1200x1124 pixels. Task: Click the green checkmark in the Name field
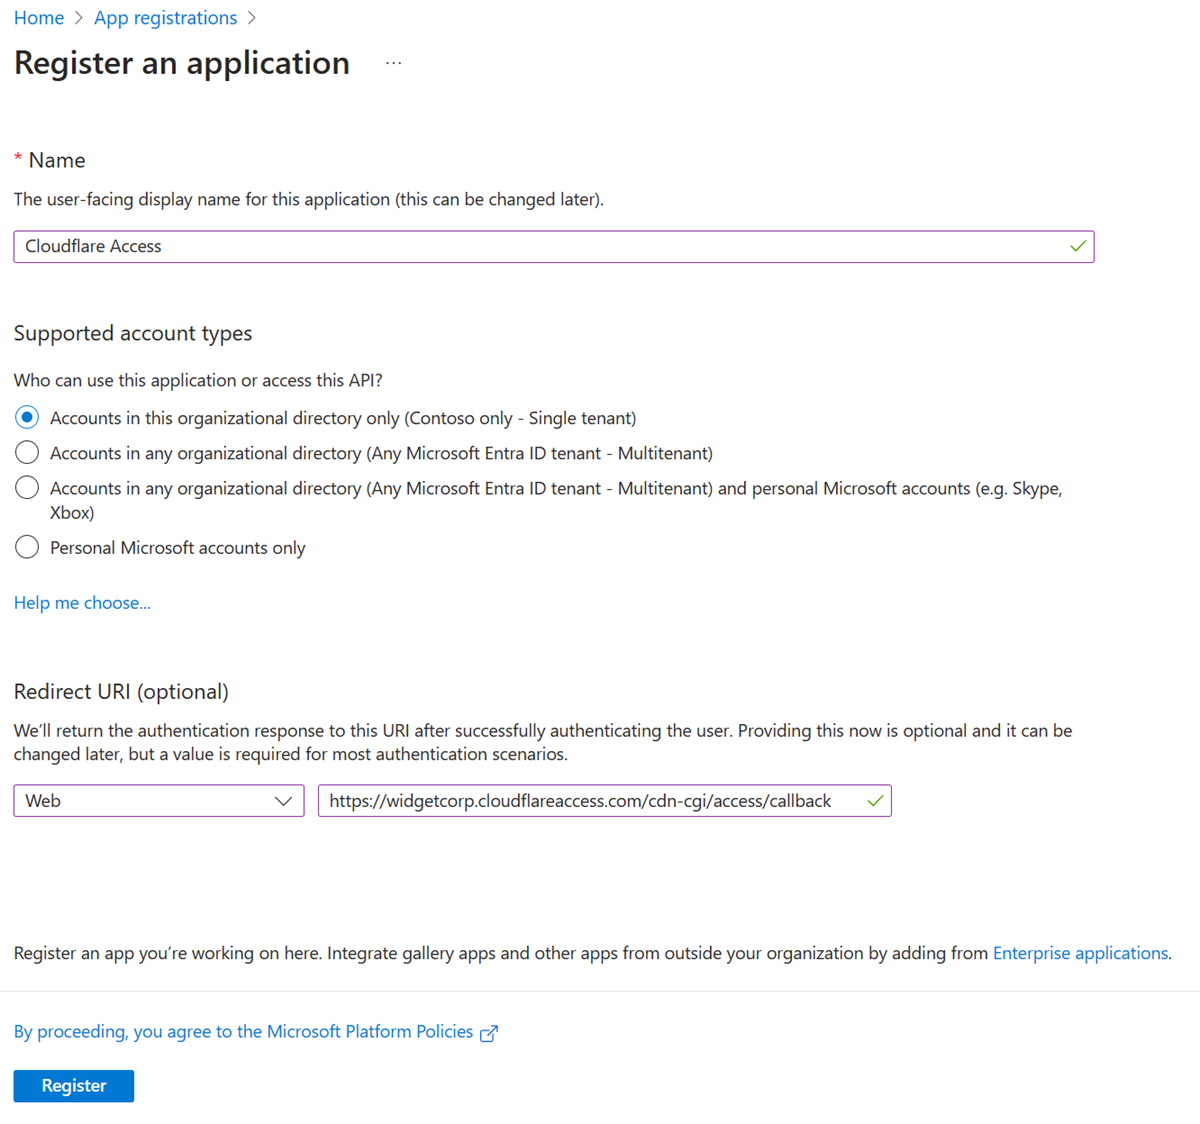1078,246
